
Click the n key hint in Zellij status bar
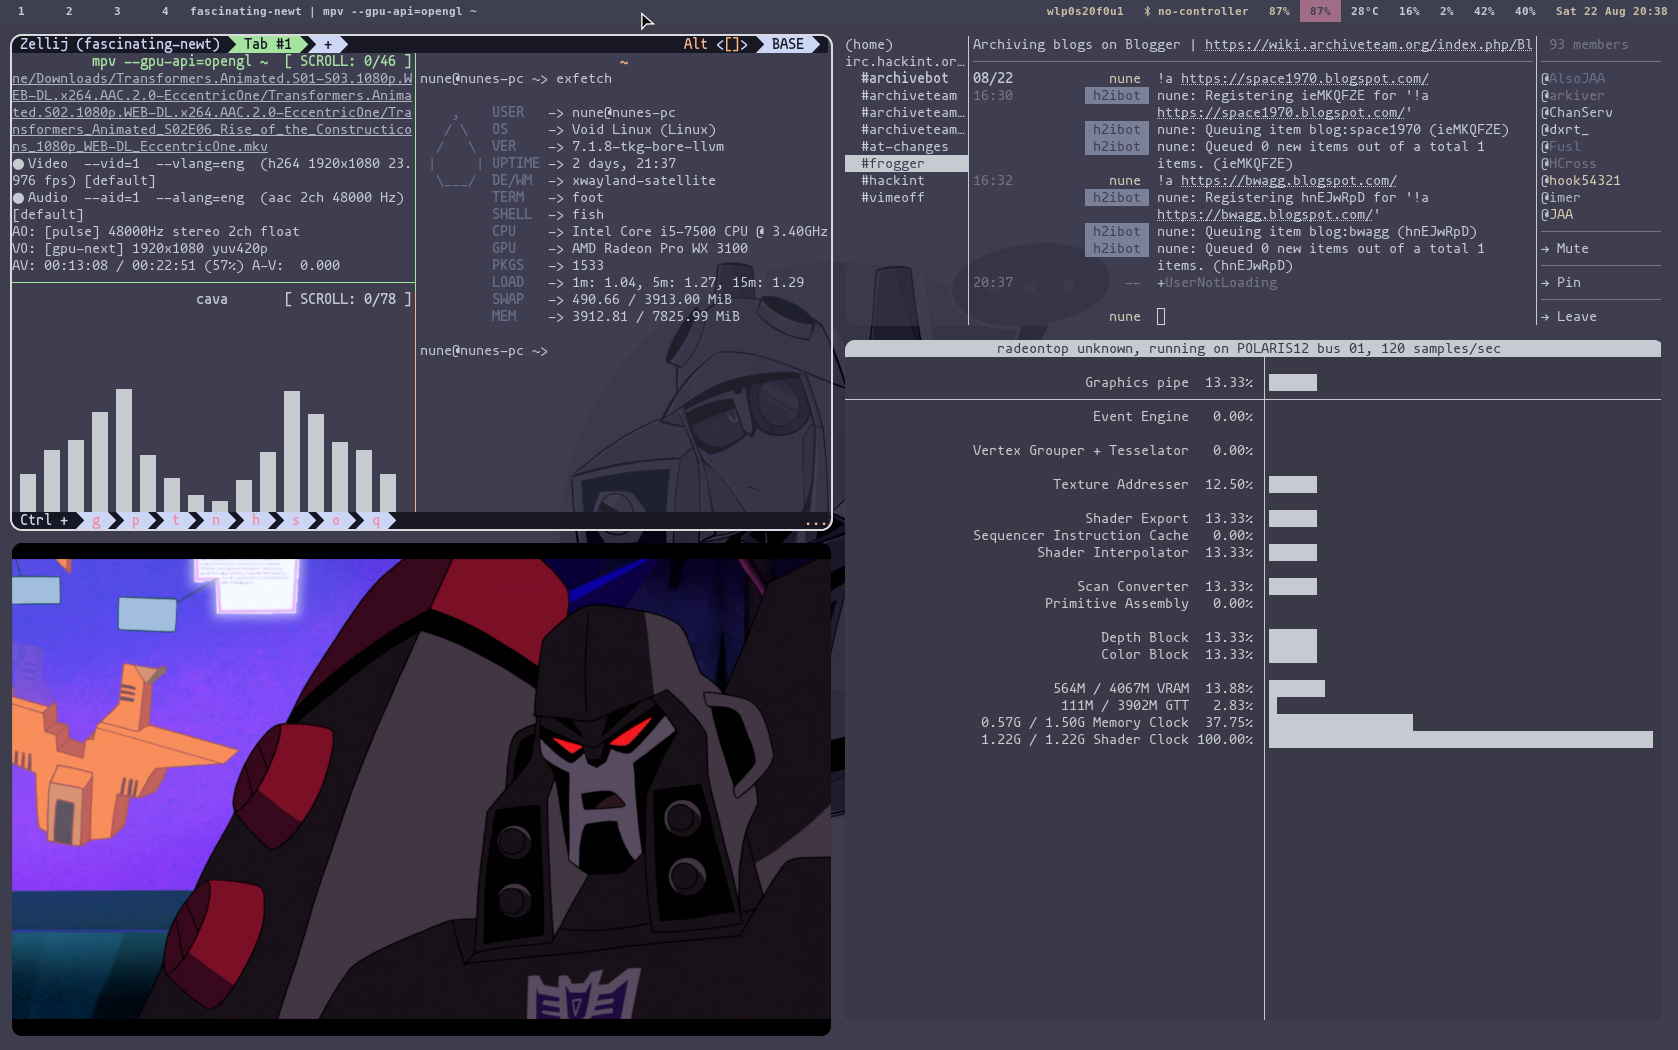tap(216, 520)
